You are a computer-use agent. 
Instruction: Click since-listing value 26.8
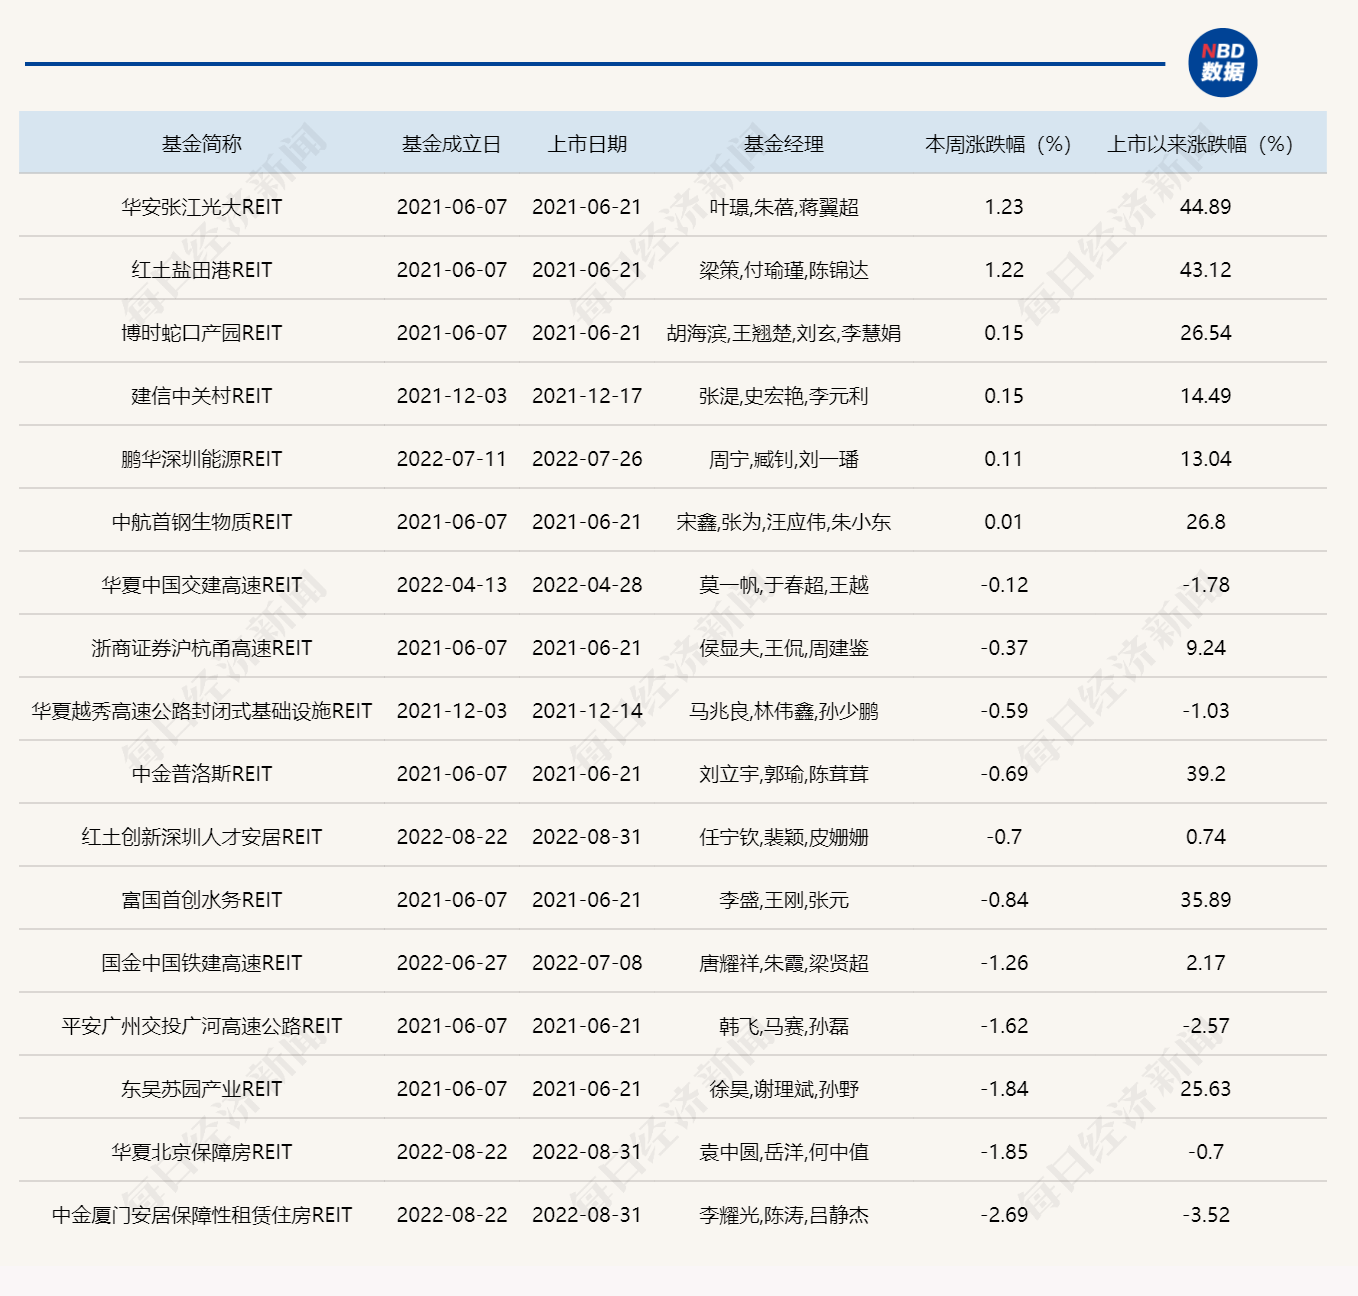tap(1205, 522)
